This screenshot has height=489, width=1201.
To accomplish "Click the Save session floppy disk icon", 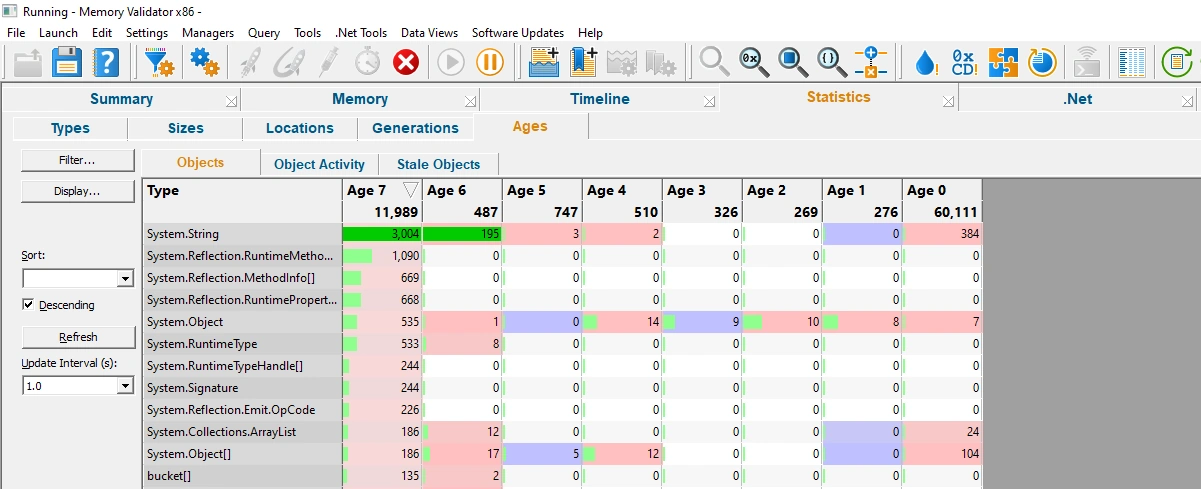I will (67, 63).
